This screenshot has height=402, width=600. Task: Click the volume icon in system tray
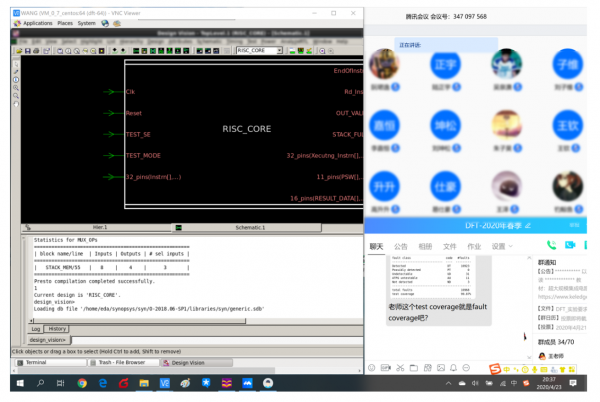475,383
